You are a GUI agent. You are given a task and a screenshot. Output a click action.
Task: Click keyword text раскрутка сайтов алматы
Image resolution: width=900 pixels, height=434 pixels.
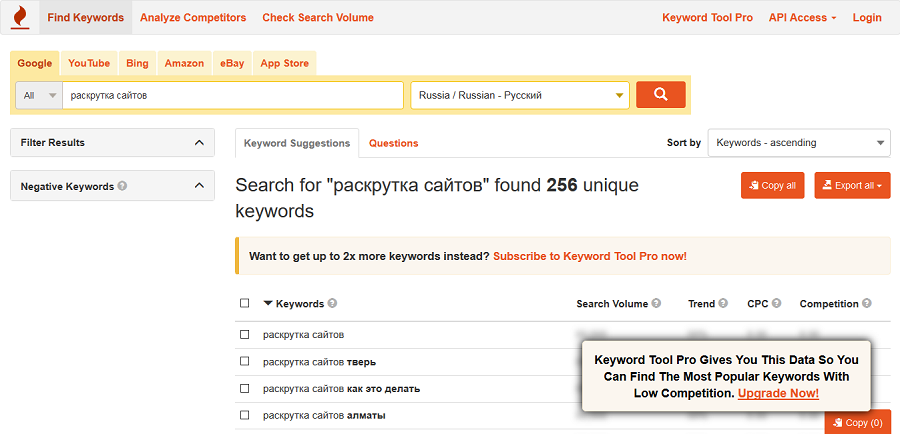pyautogui.click(x=324, y=415)
